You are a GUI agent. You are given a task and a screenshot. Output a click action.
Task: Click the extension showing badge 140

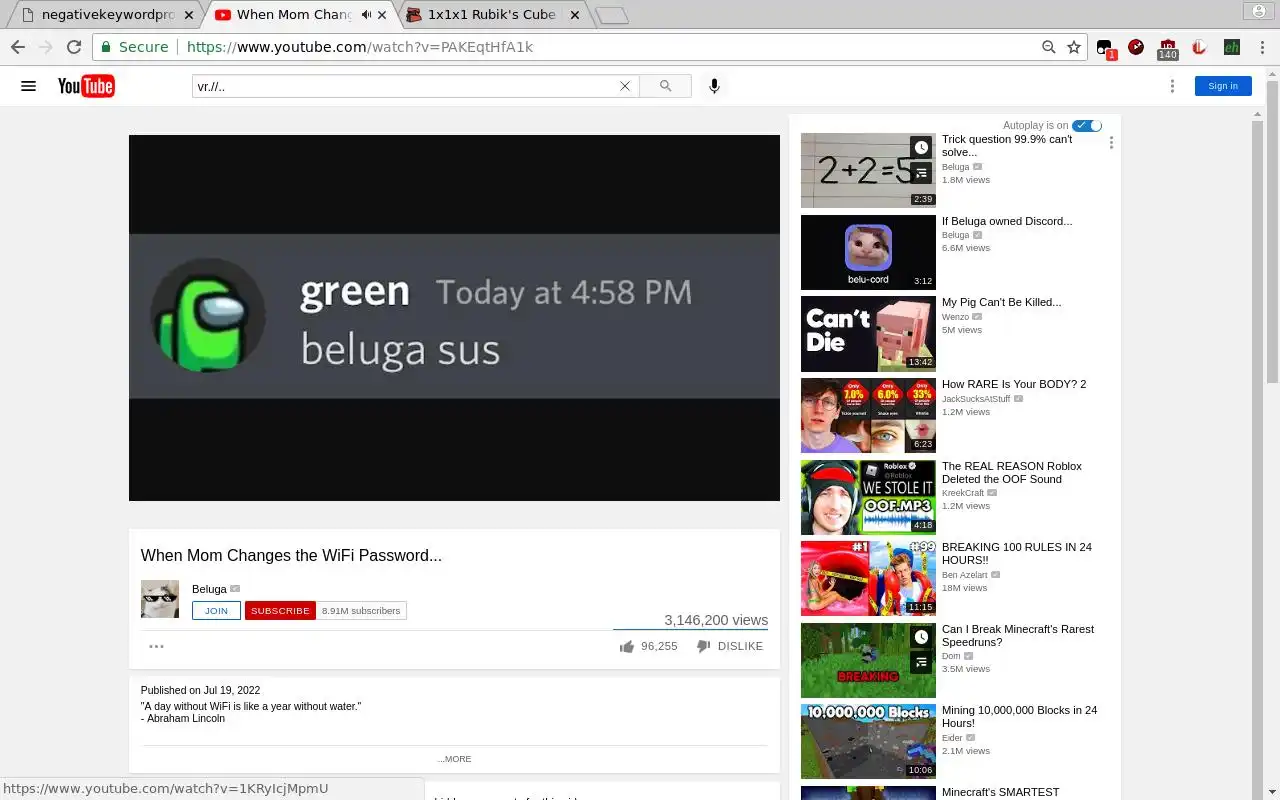(1168, 48)
